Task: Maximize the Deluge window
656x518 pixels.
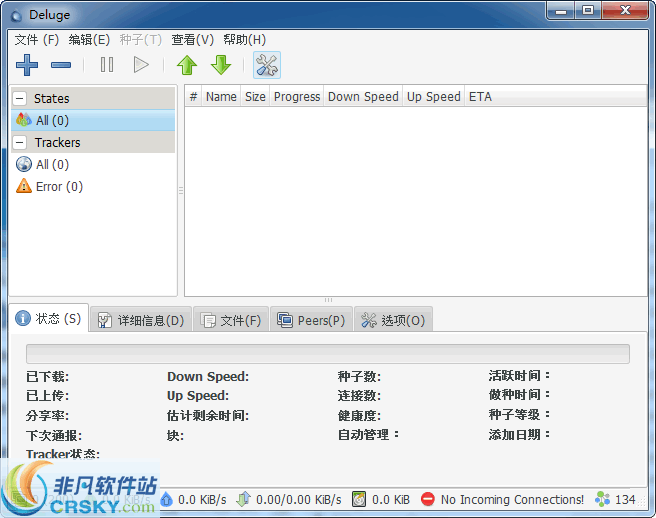Action: [588, 10]
